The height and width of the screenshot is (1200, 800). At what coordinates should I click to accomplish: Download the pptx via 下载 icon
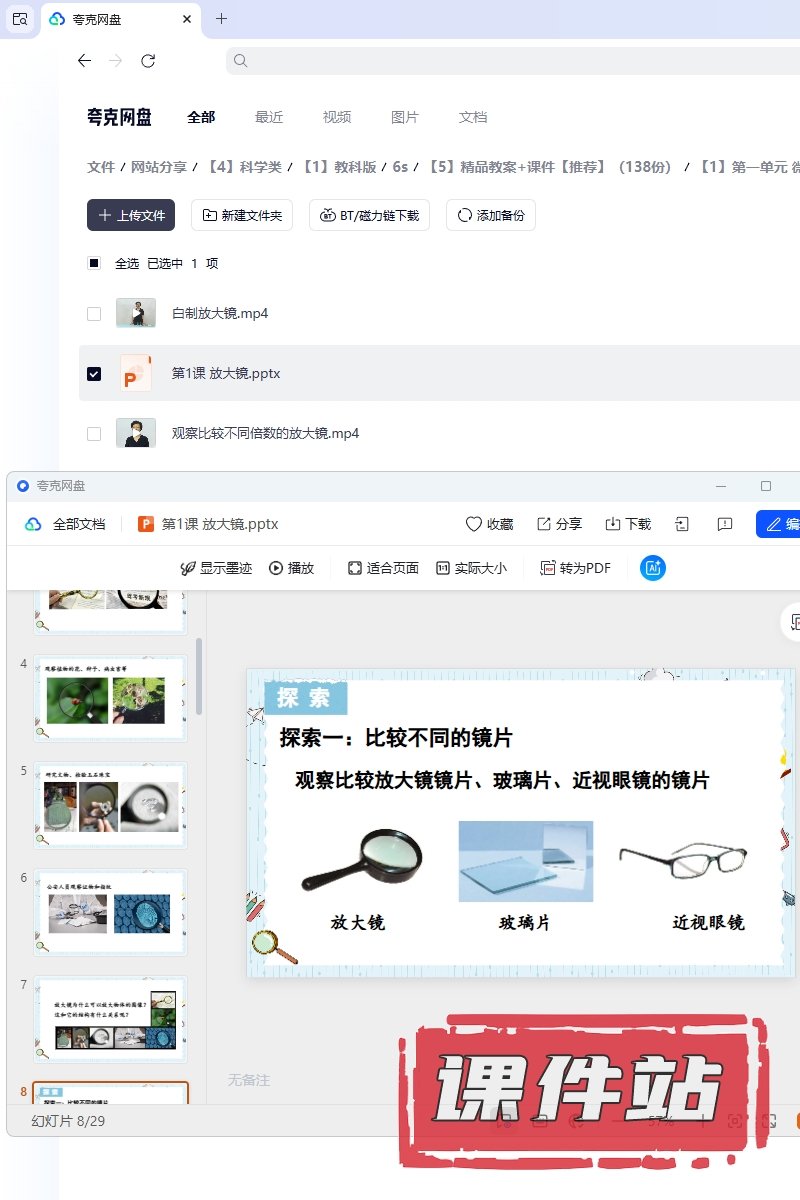click(x=613, y=524)
